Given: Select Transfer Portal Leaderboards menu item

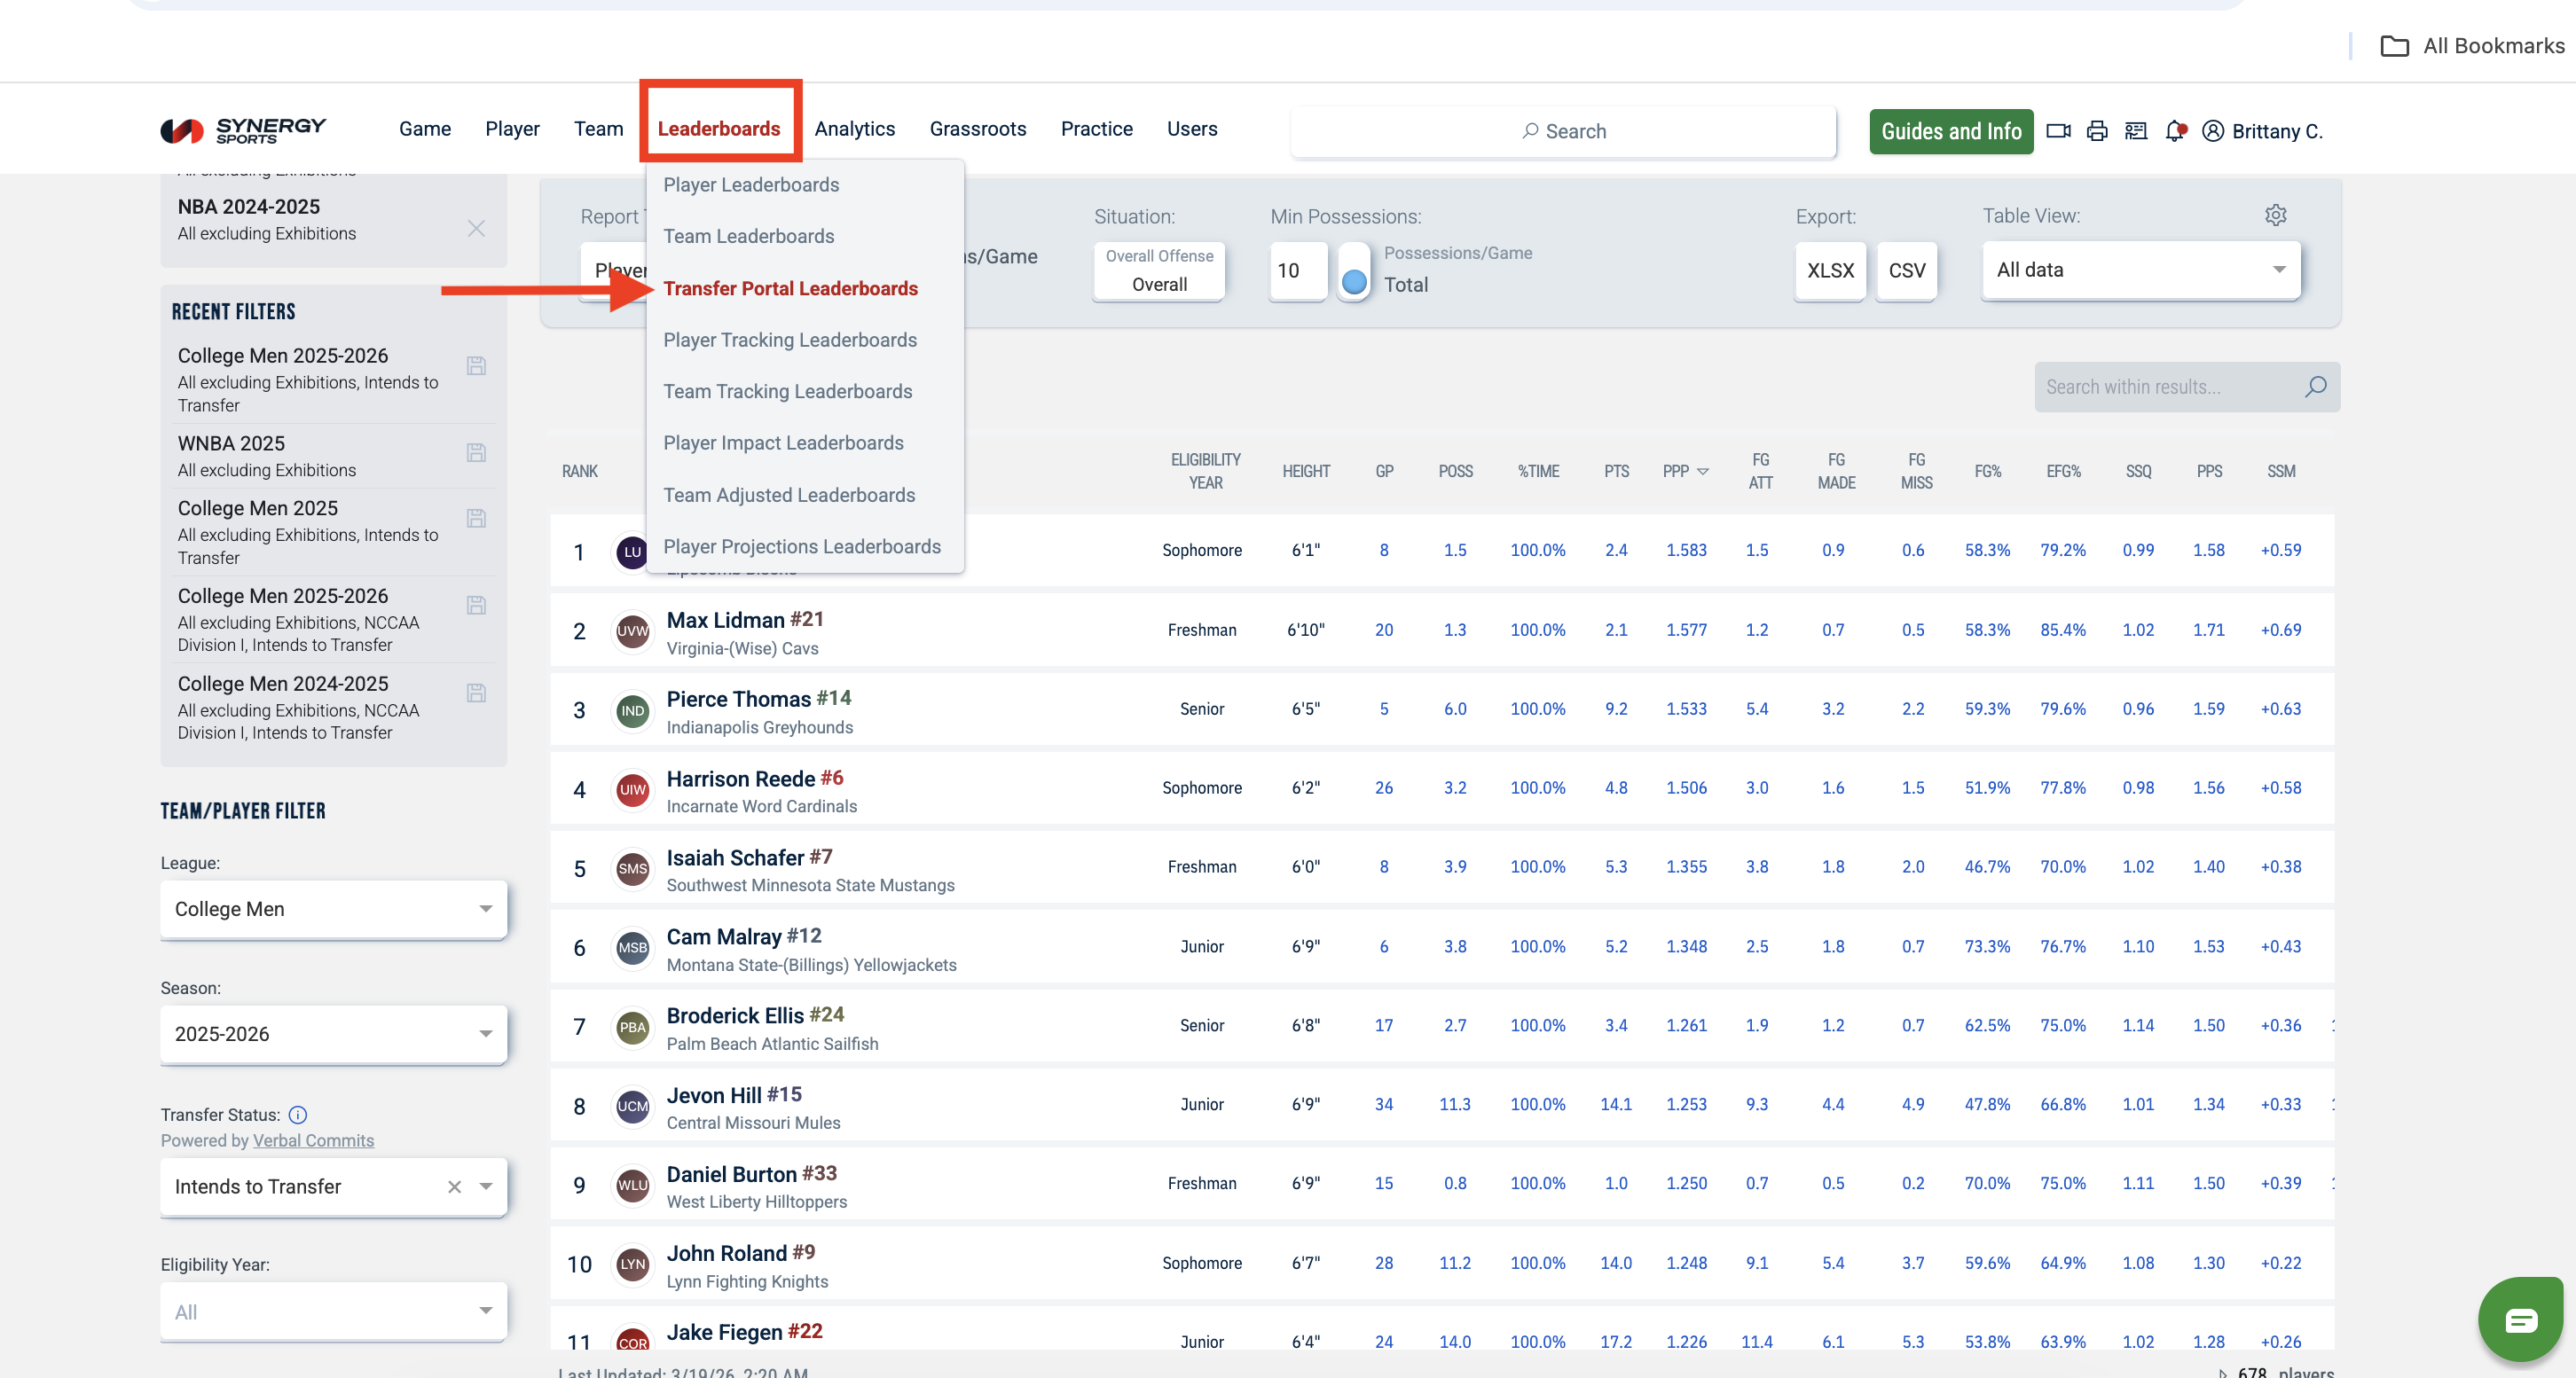Looking at the screenshot, I should [790, 288].
